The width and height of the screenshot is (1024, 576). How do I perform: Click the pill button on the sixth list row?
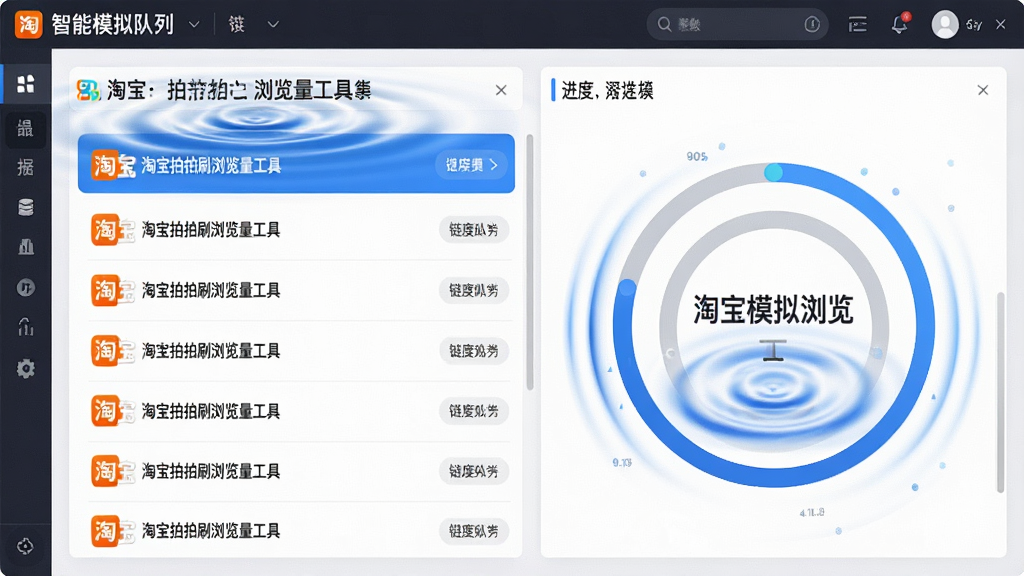473,472
